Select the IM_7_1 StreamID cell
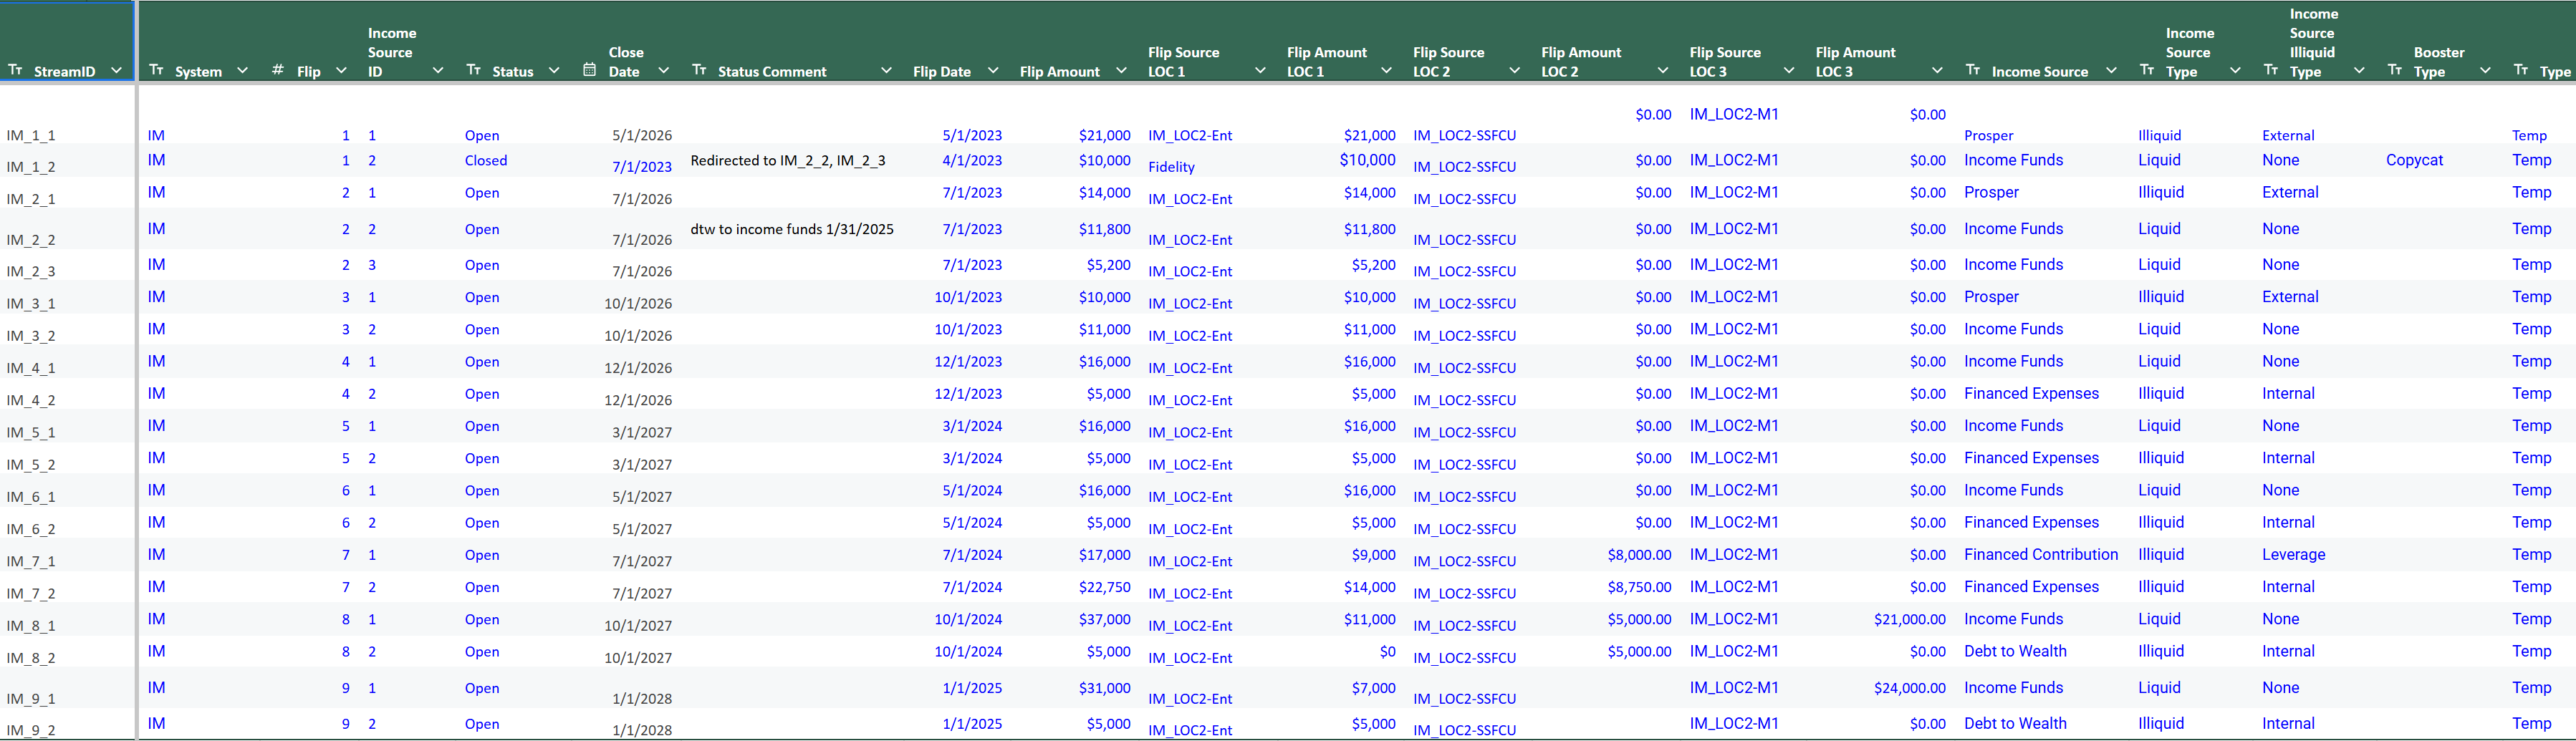2576x741 pixels. point(31,561)
